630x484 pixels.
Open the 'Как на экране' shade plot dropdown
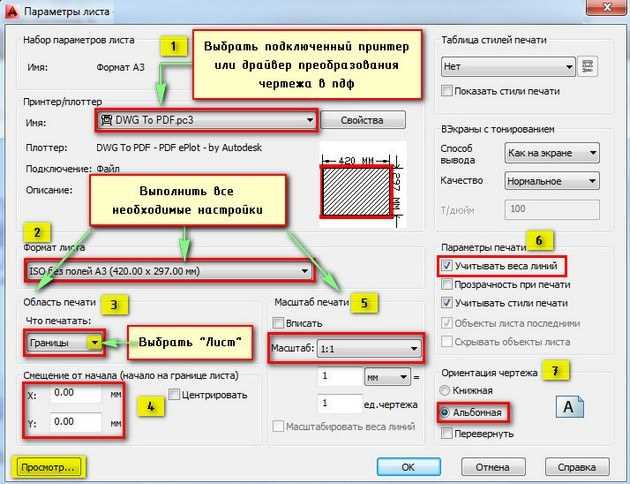pyautogui.click(x=552, y=153)
